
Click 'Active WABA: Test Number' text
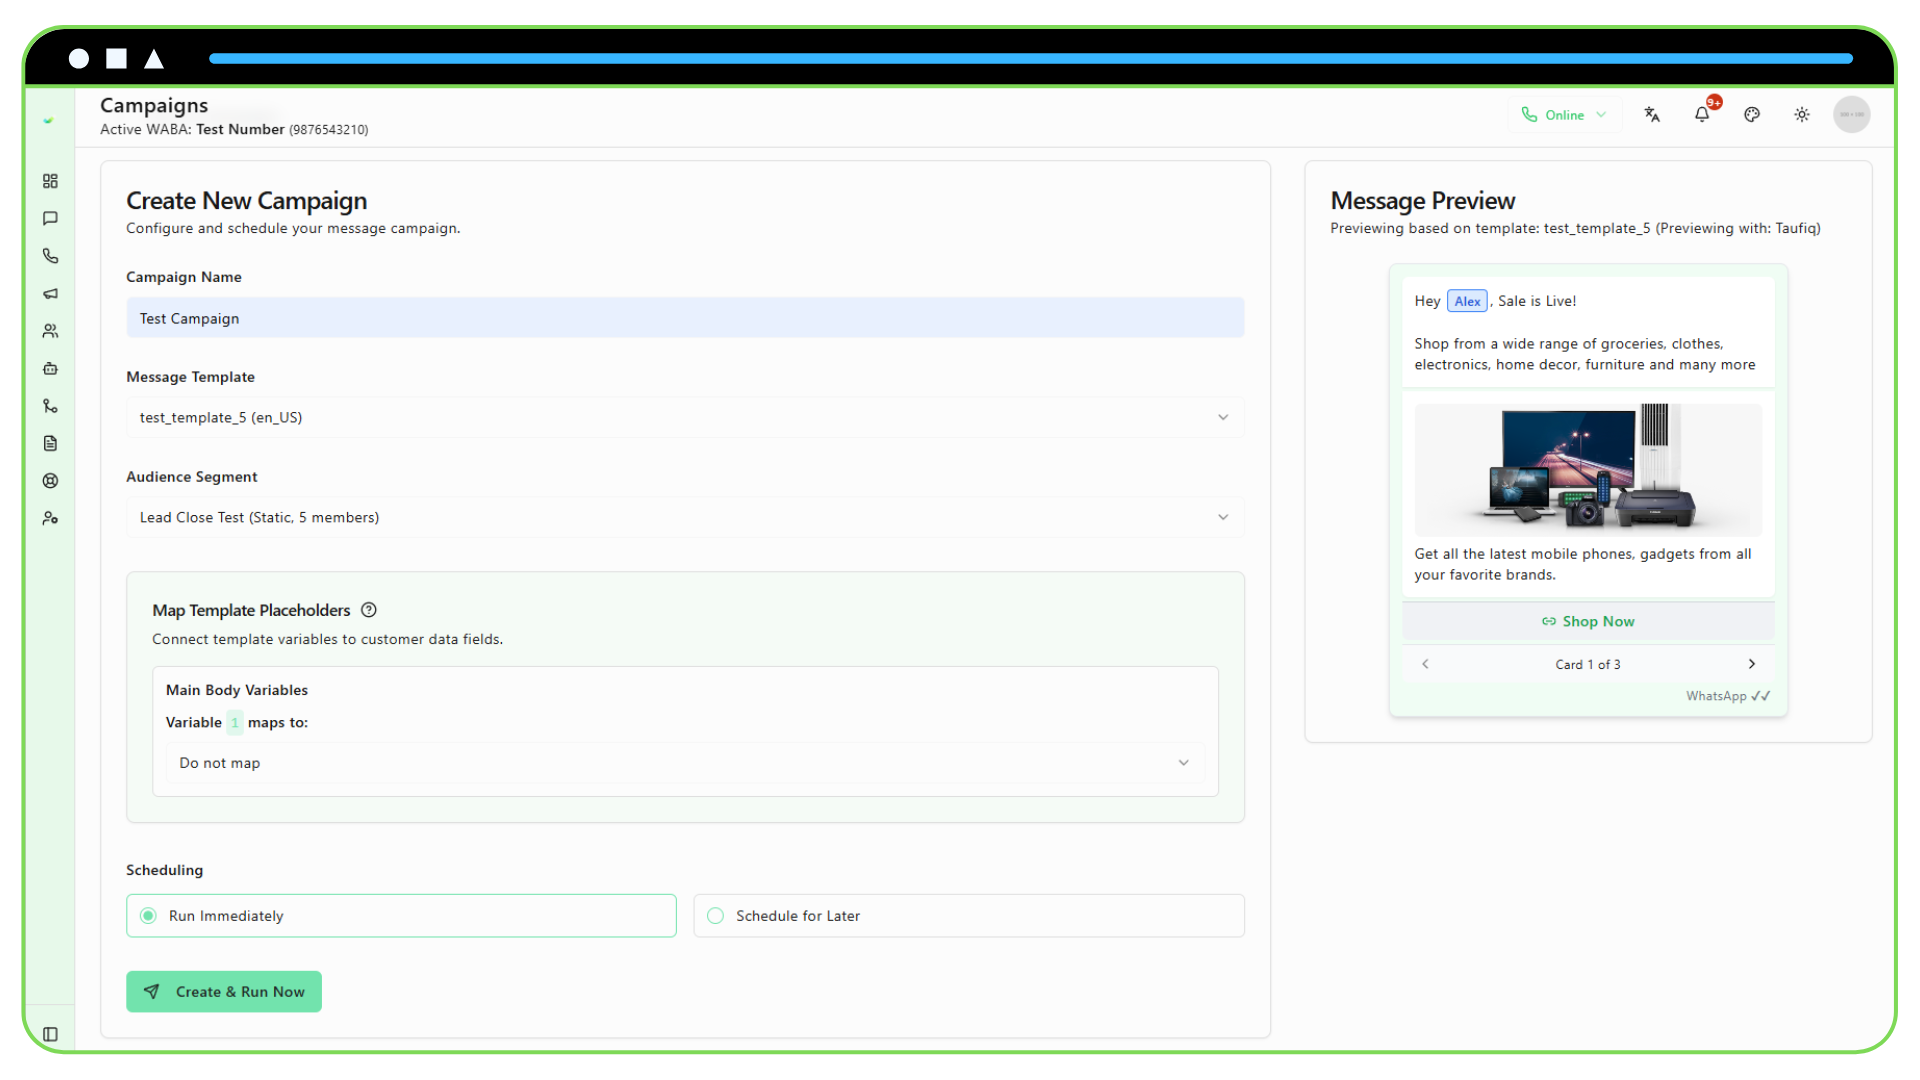[192, 130]
